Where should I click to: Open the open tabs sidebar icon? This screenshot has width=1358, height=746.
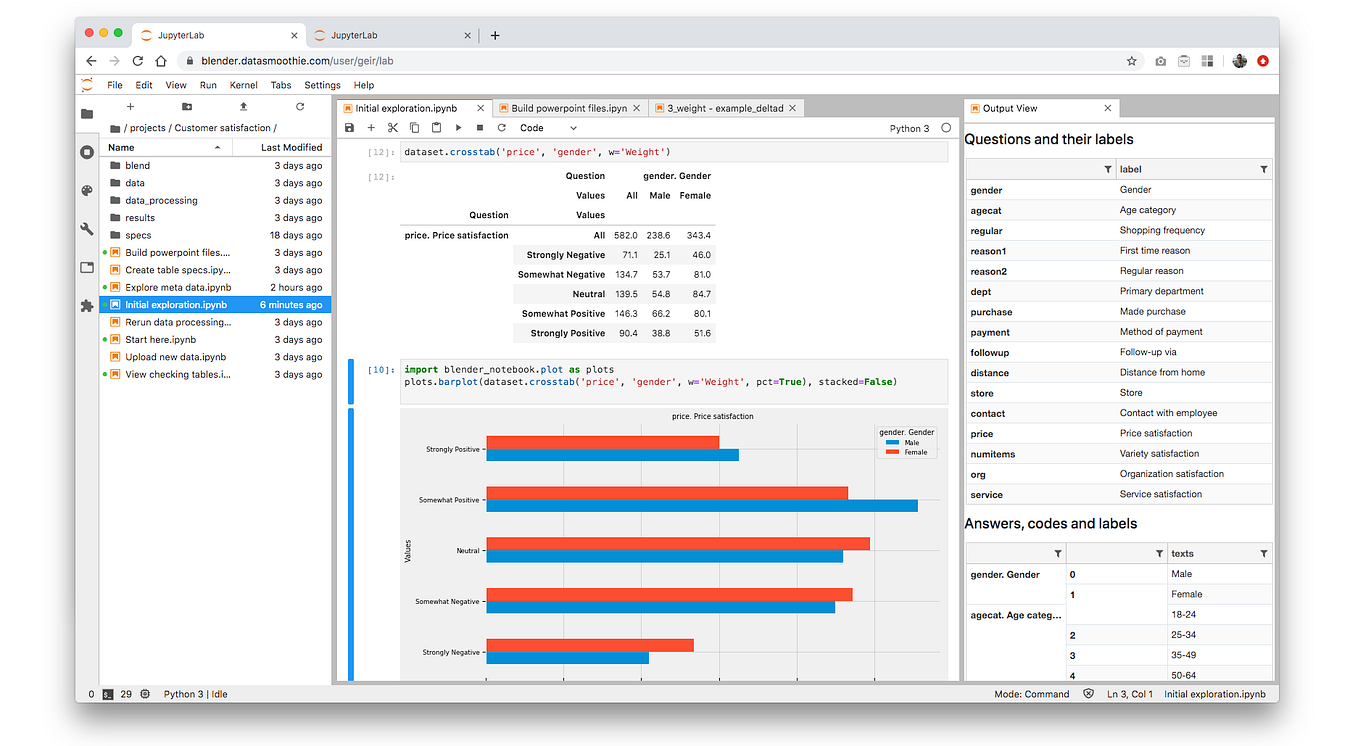pyautogui.click(x=87, y=267)
